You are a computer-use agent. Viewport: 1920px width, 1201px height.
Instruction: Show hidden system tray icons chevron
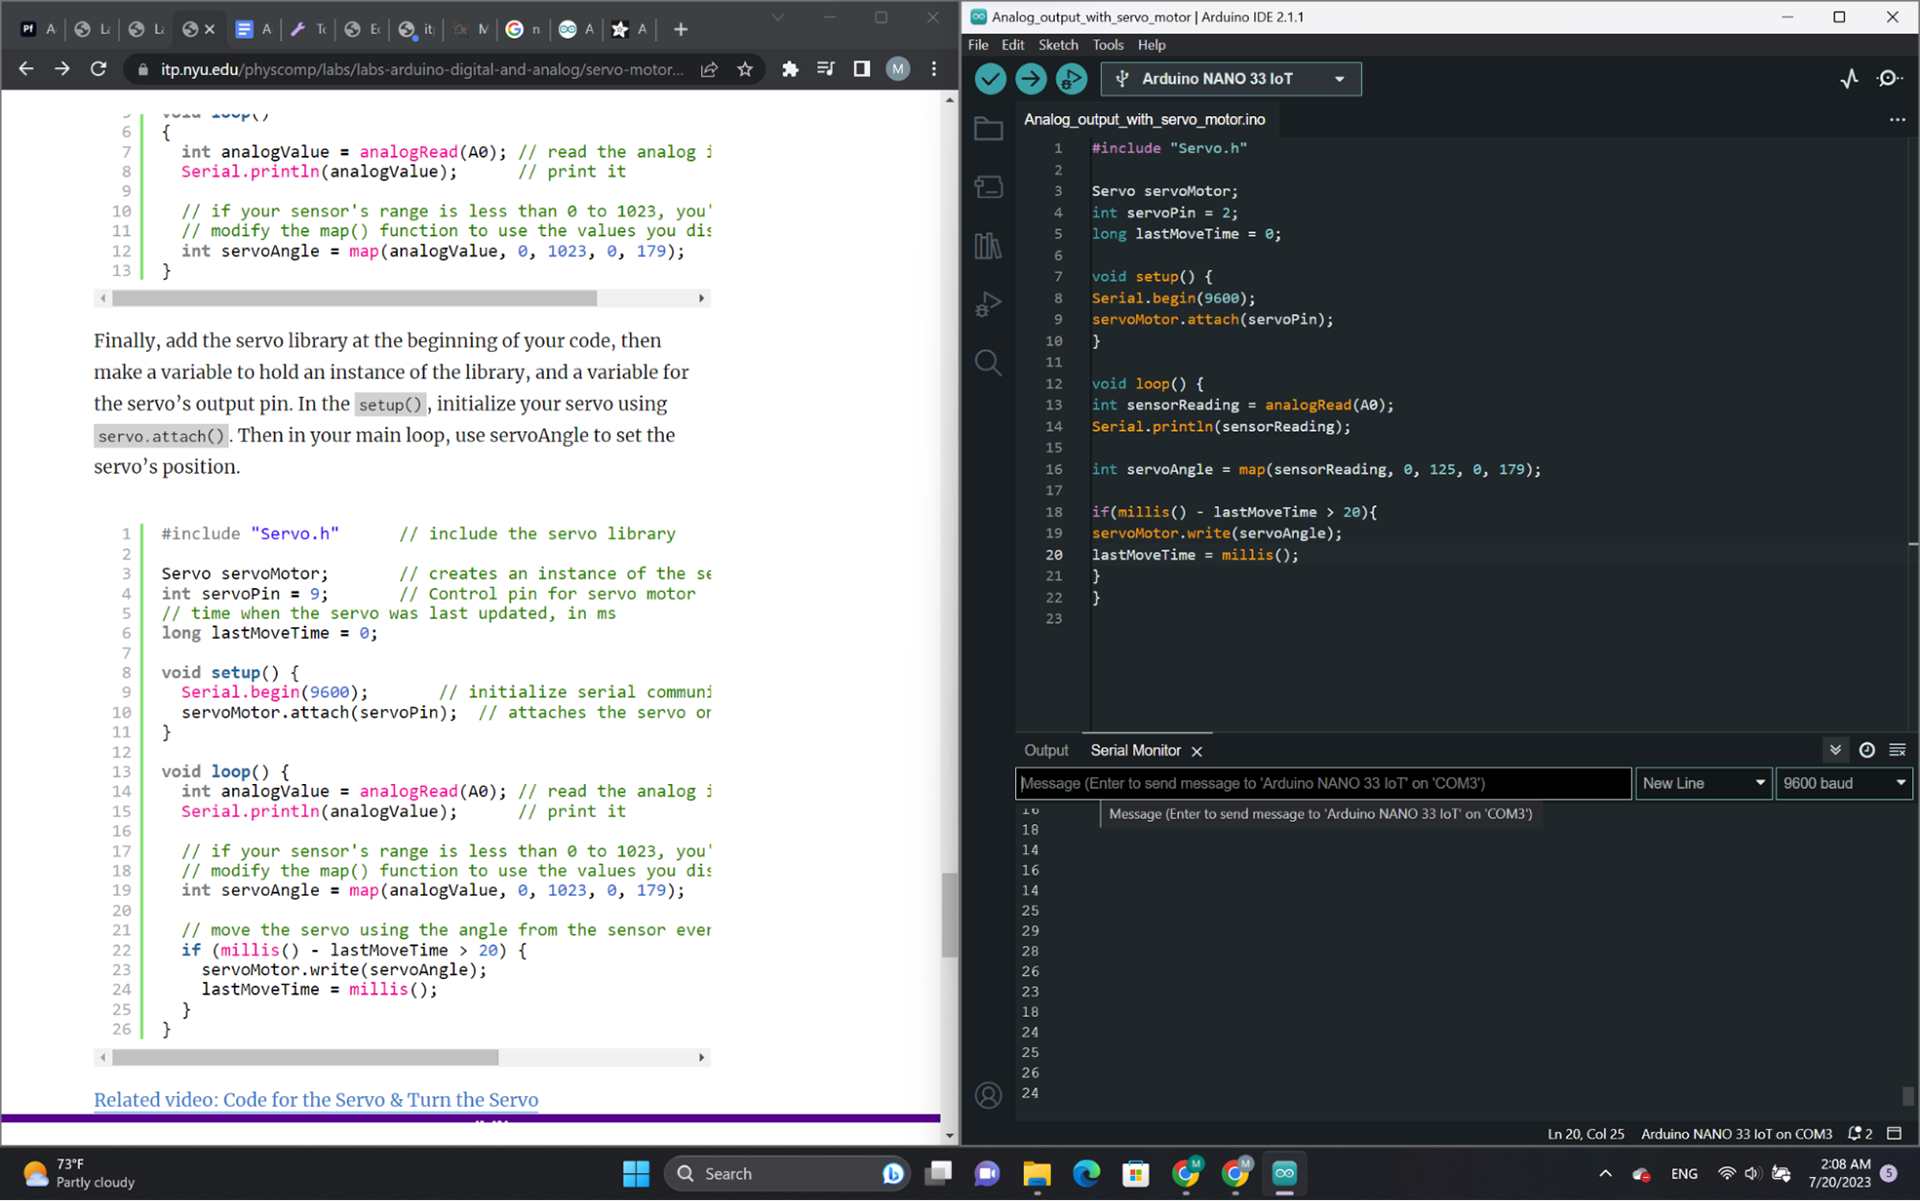click(x=1605, y=1174)
